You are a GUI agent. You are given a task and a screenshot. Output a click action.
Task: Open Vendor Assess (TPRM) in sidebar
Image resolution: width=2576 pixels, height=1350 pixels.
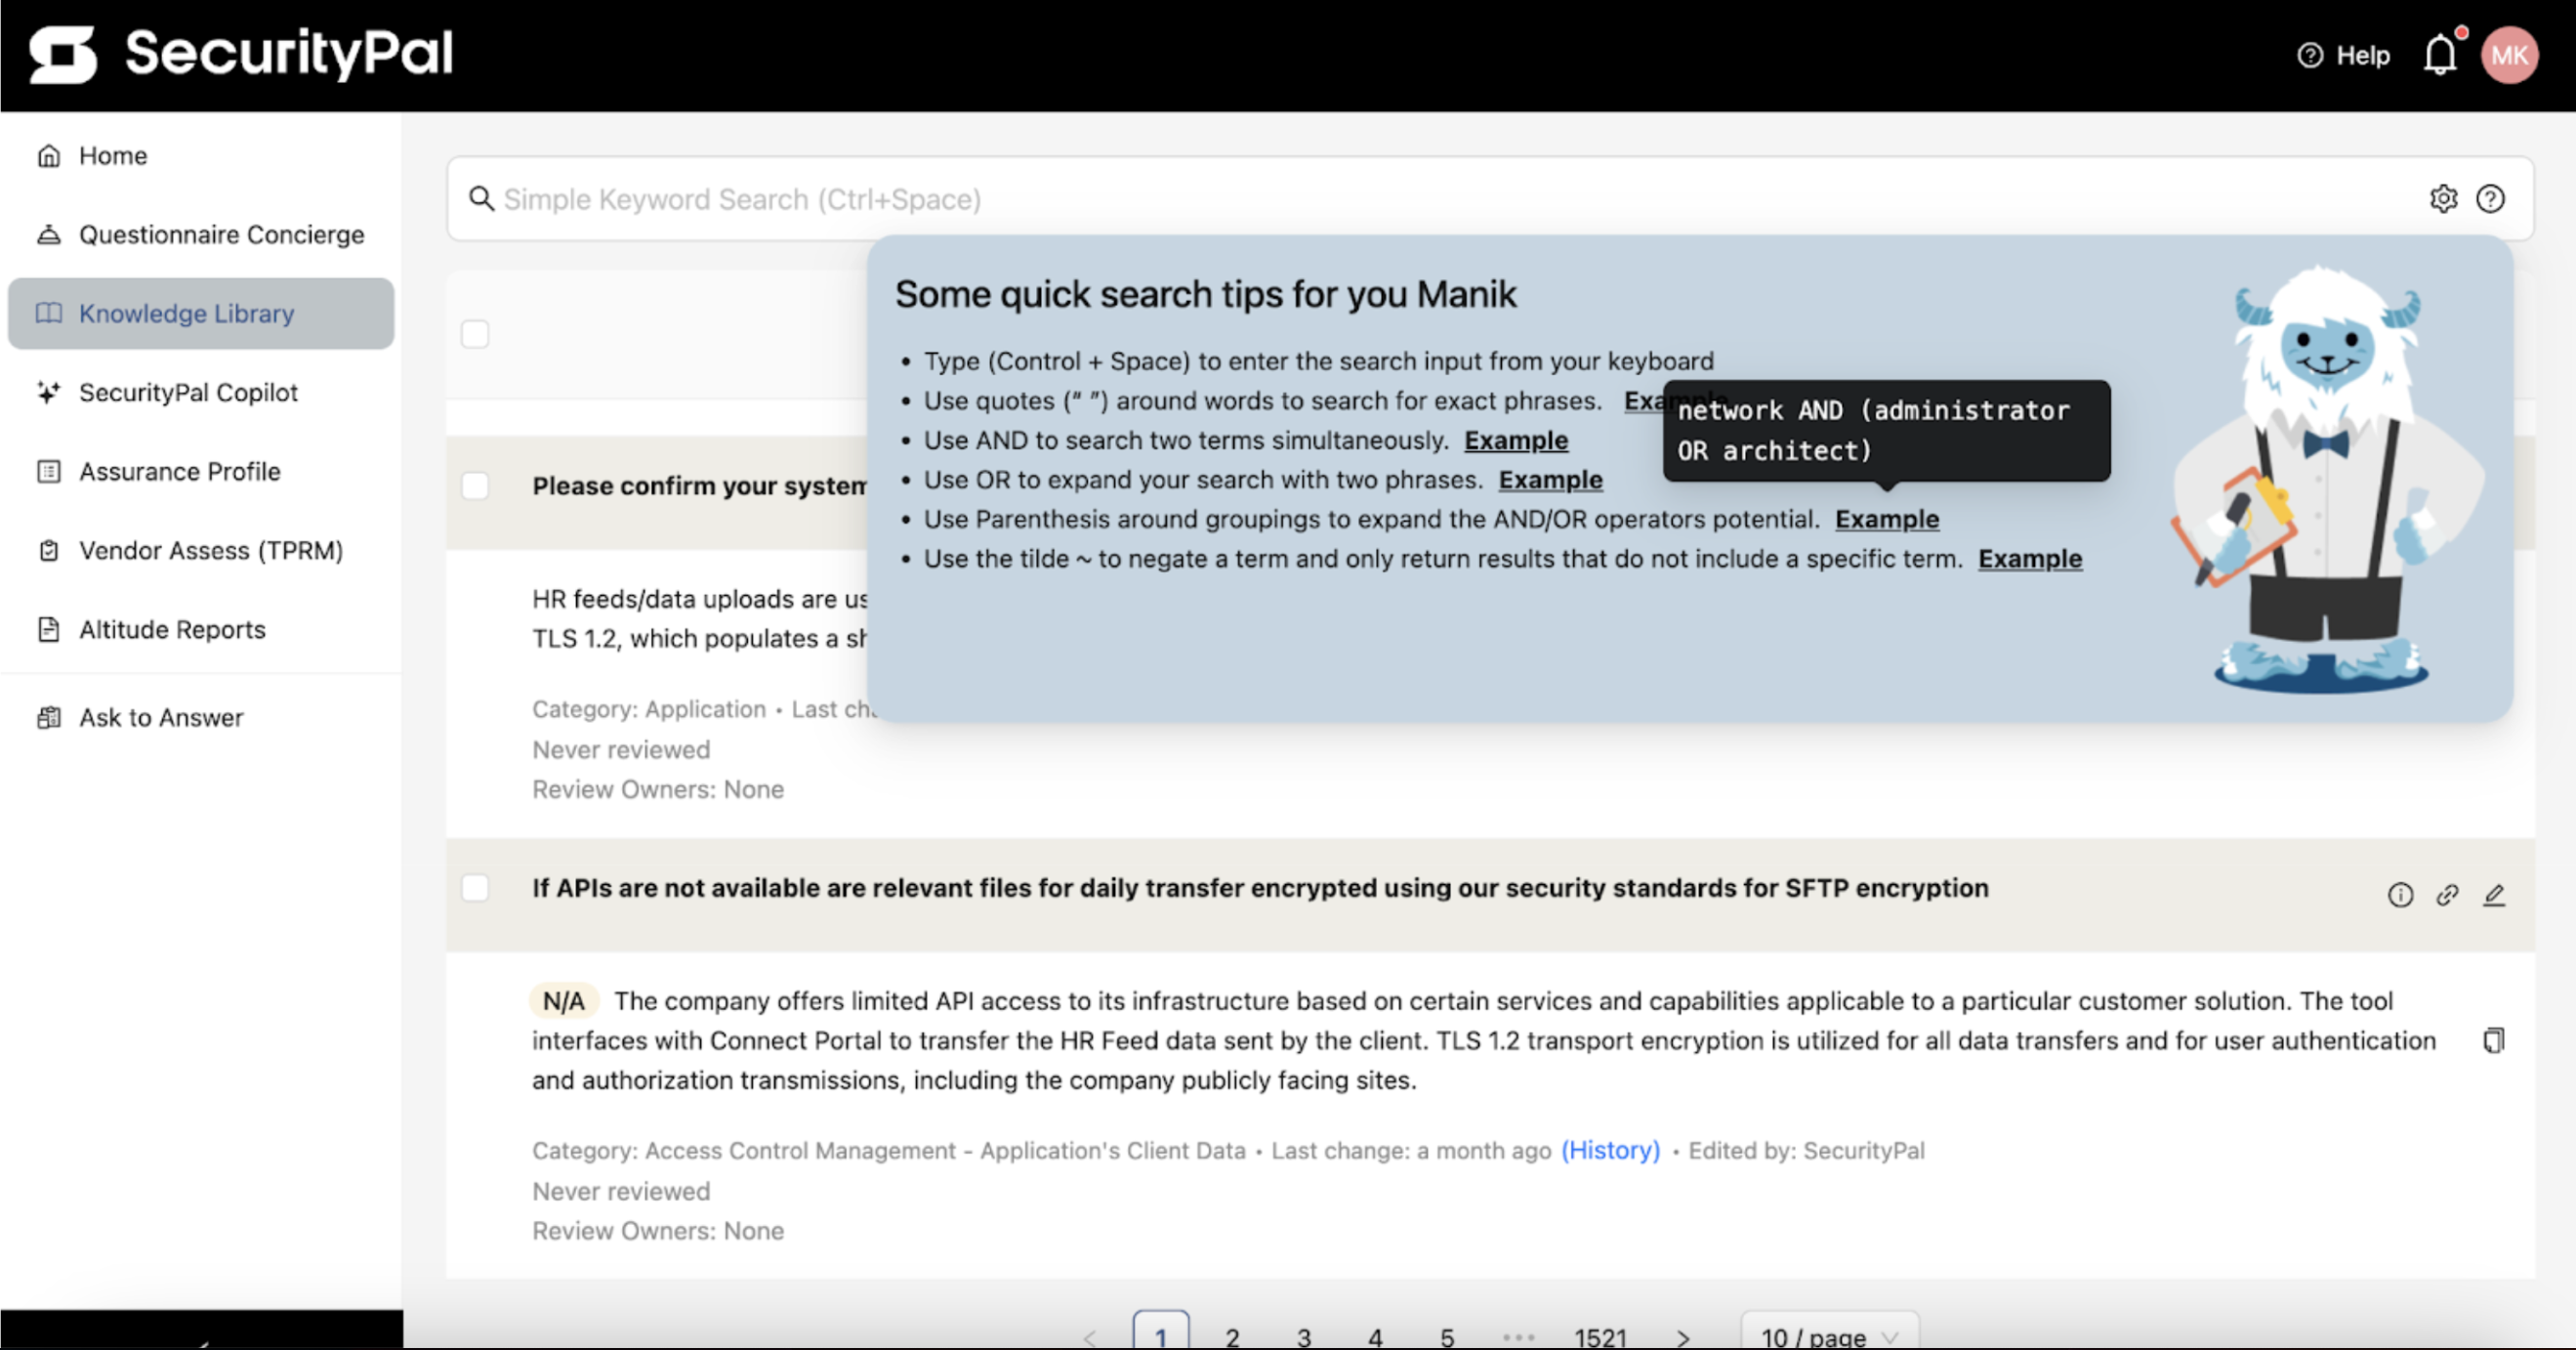[x=200, y=550]
